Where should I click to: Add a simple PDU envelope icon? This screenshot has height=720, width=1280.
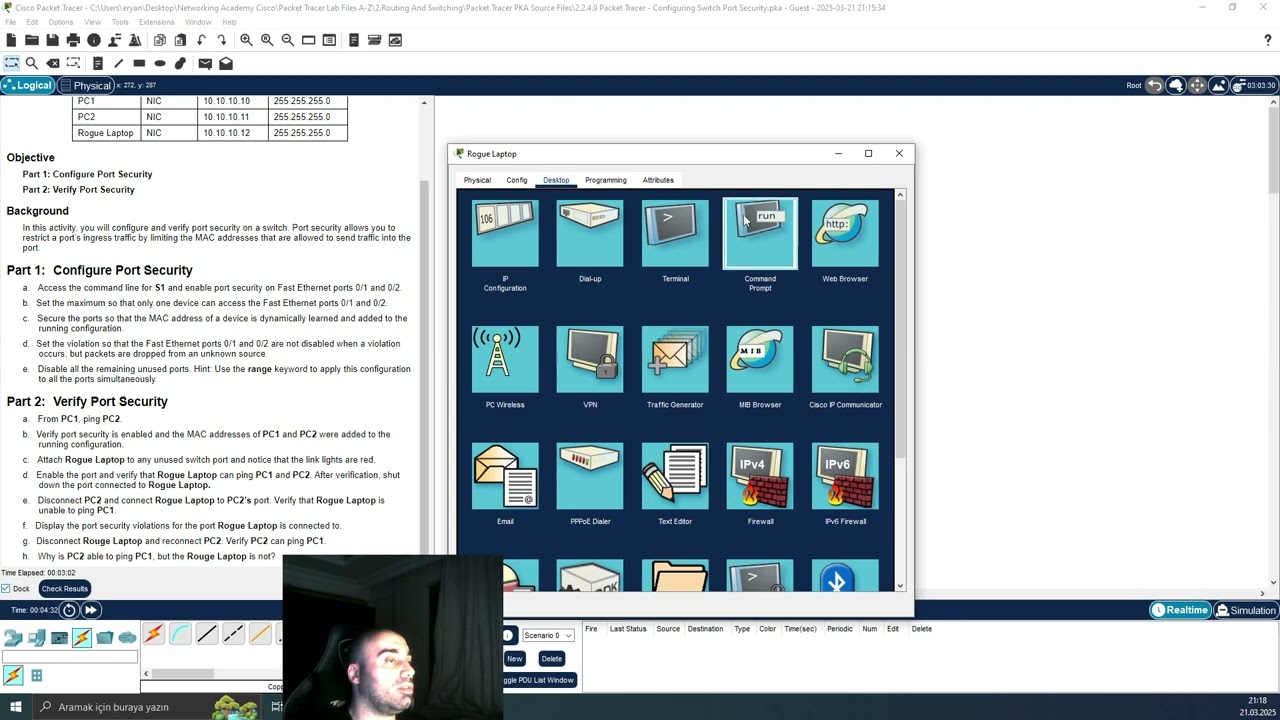(x=205, y=63)
